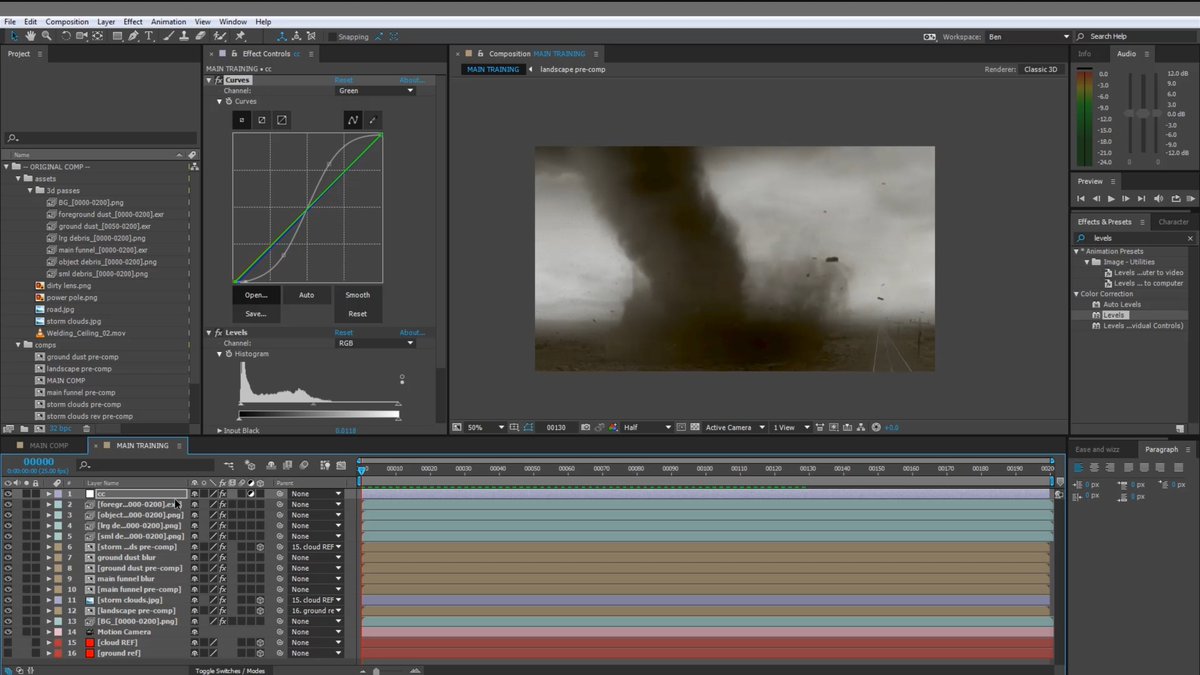Select the Hand tool

point(31,36)
